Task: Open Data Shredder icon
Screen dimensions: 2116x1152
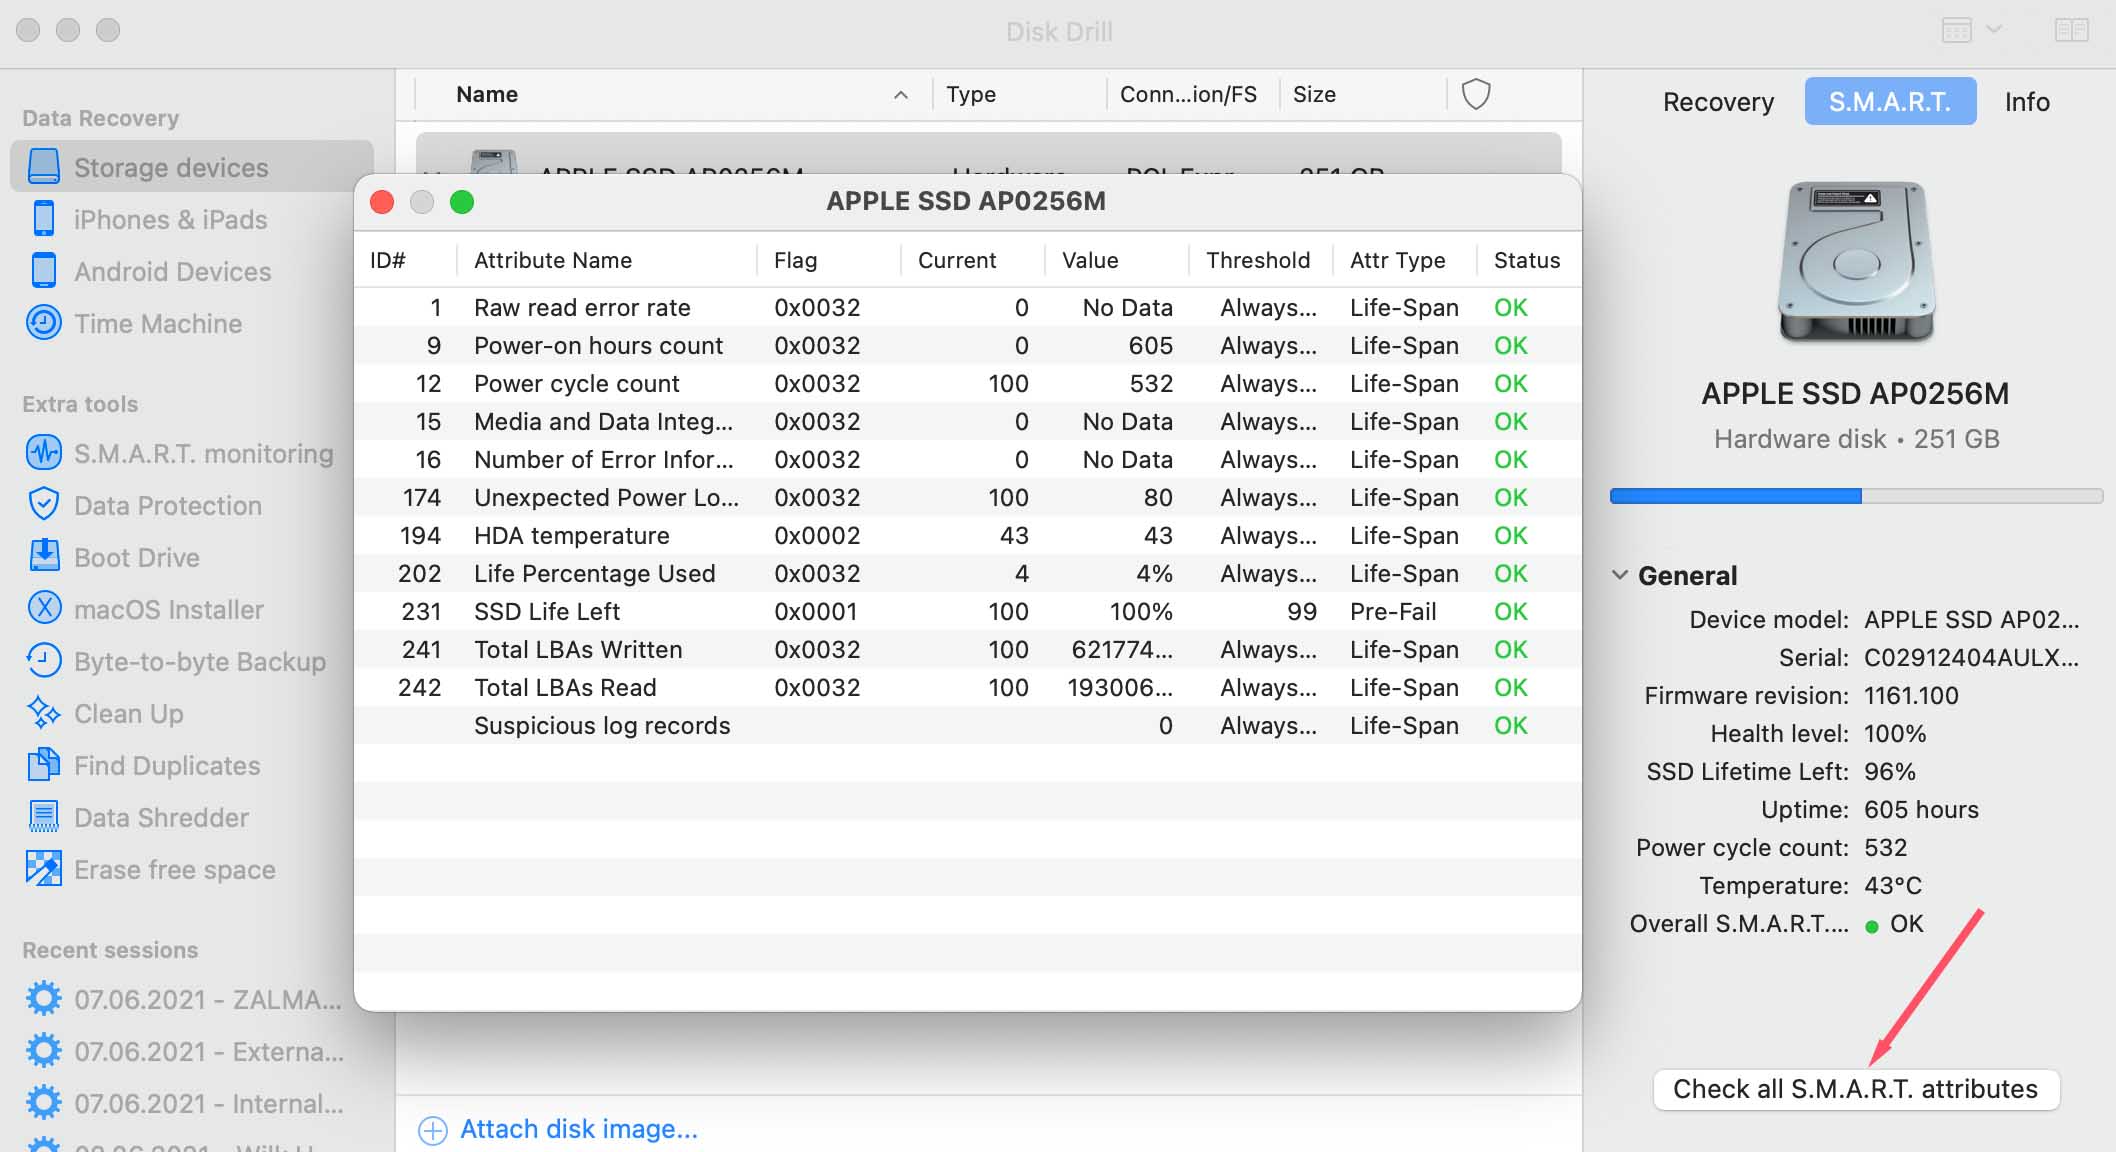Action: (x=43, y=817)
